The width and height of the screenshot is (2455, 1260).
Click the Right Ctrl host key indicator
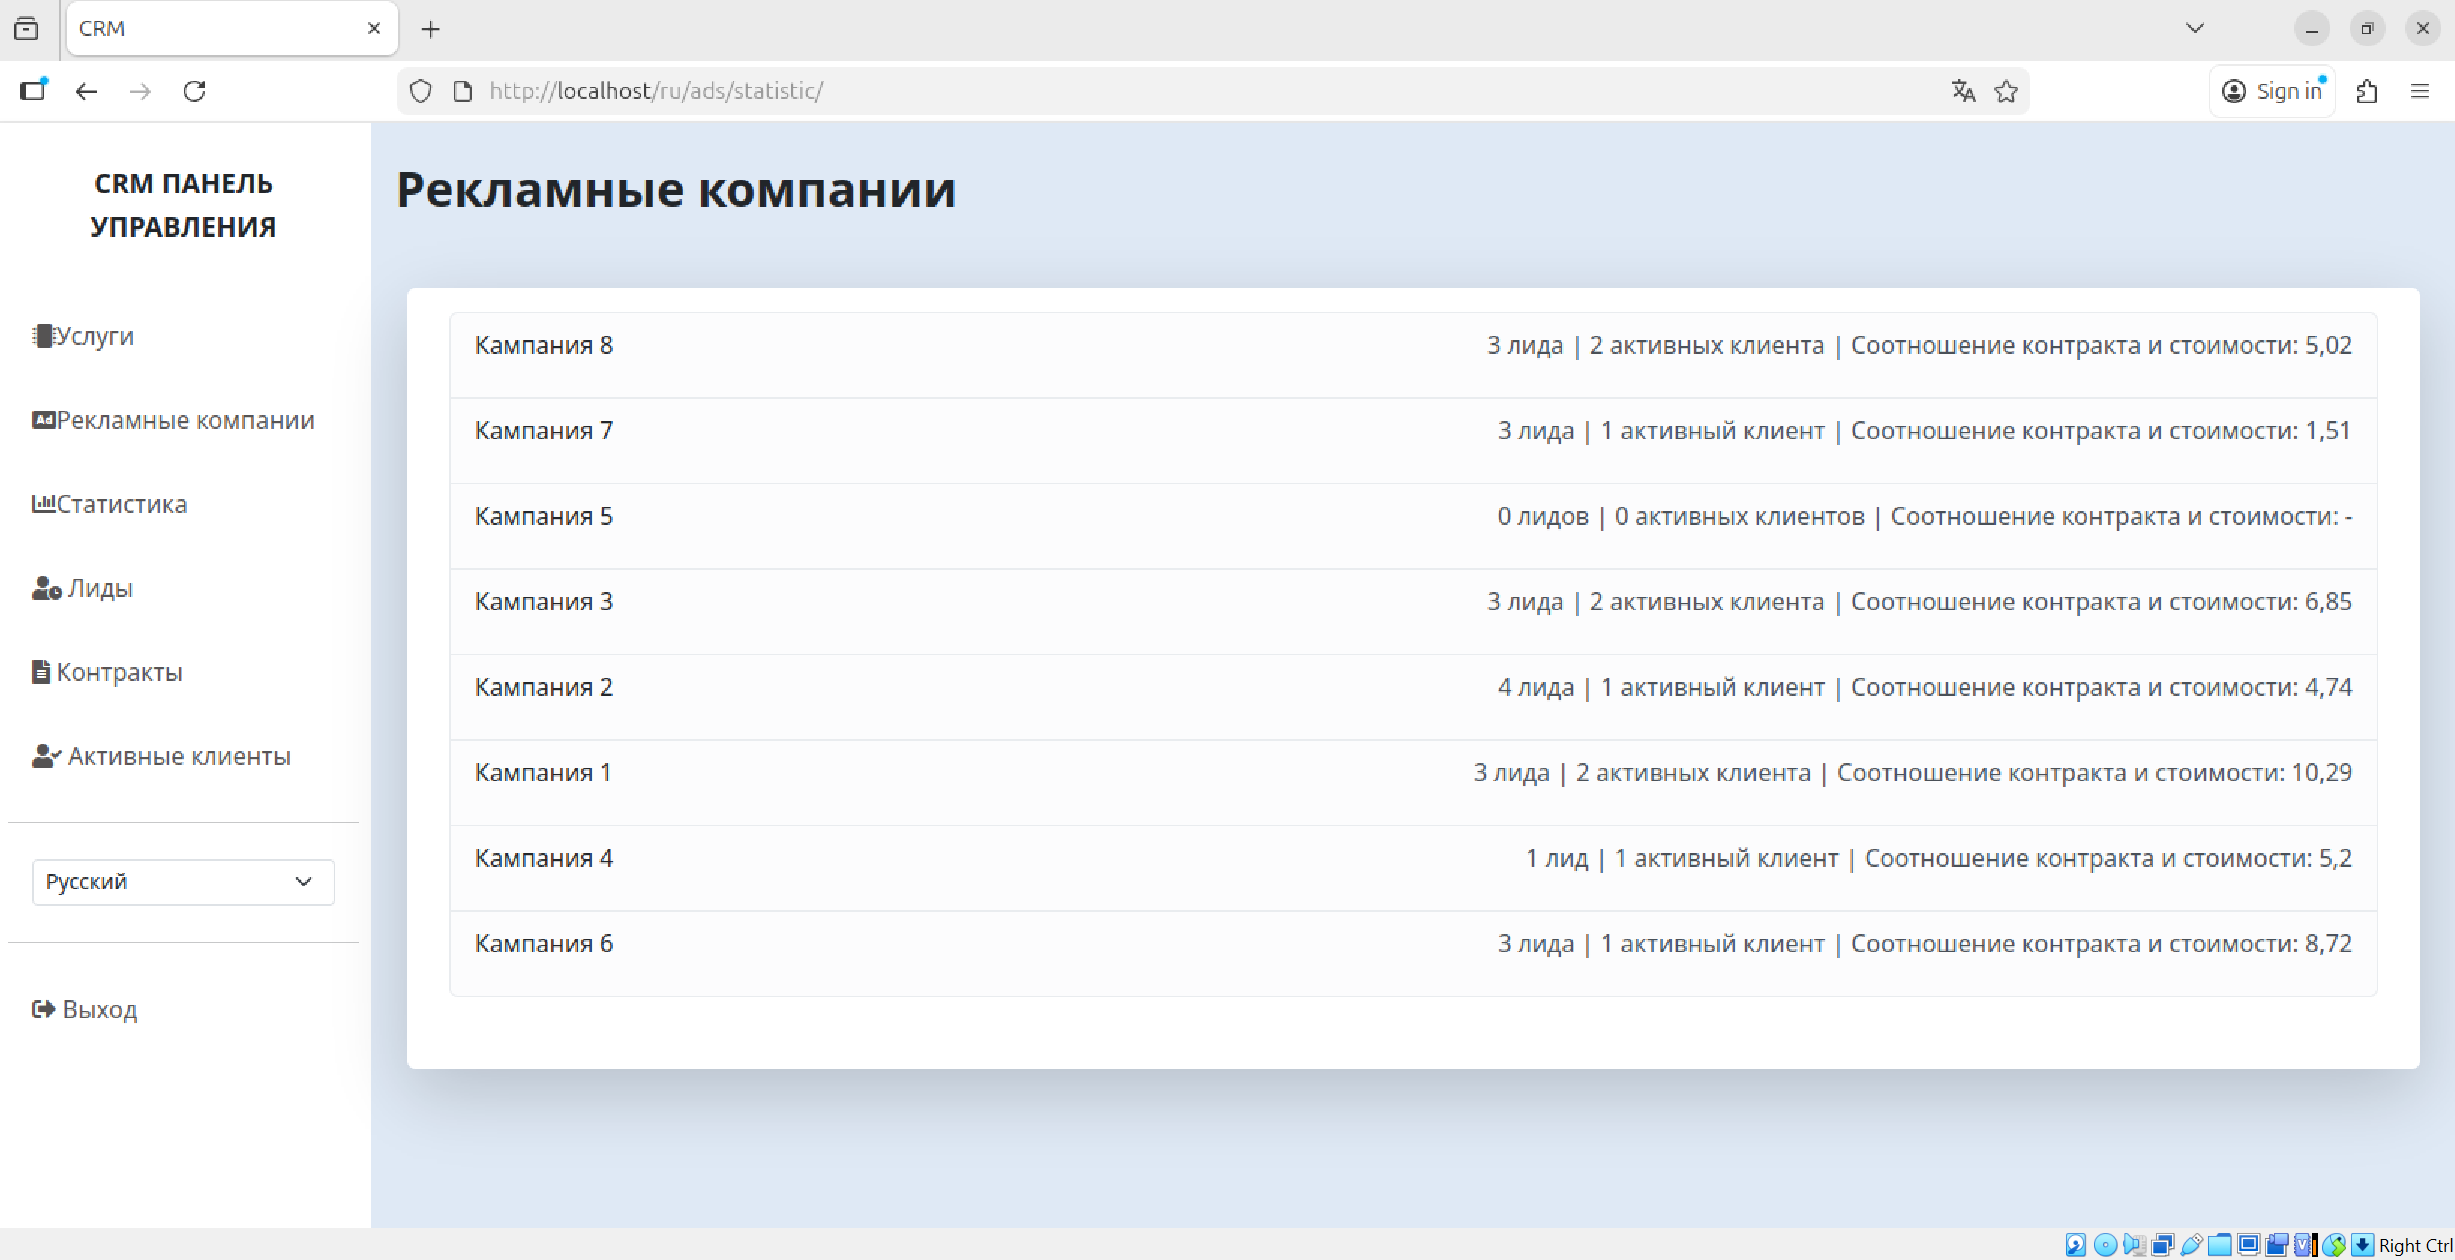[2415, 1245]
